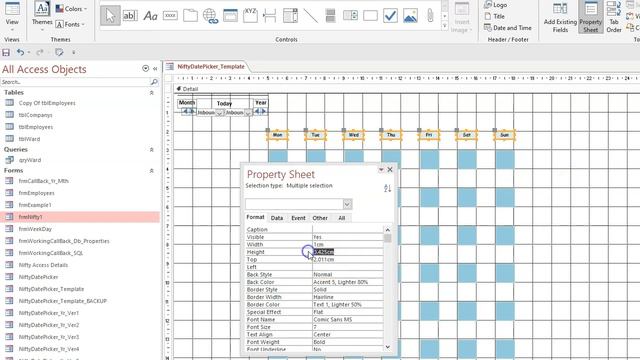Pick the List Box control
The width and height of the screenshot is (640, 360).
coord(350,16)
